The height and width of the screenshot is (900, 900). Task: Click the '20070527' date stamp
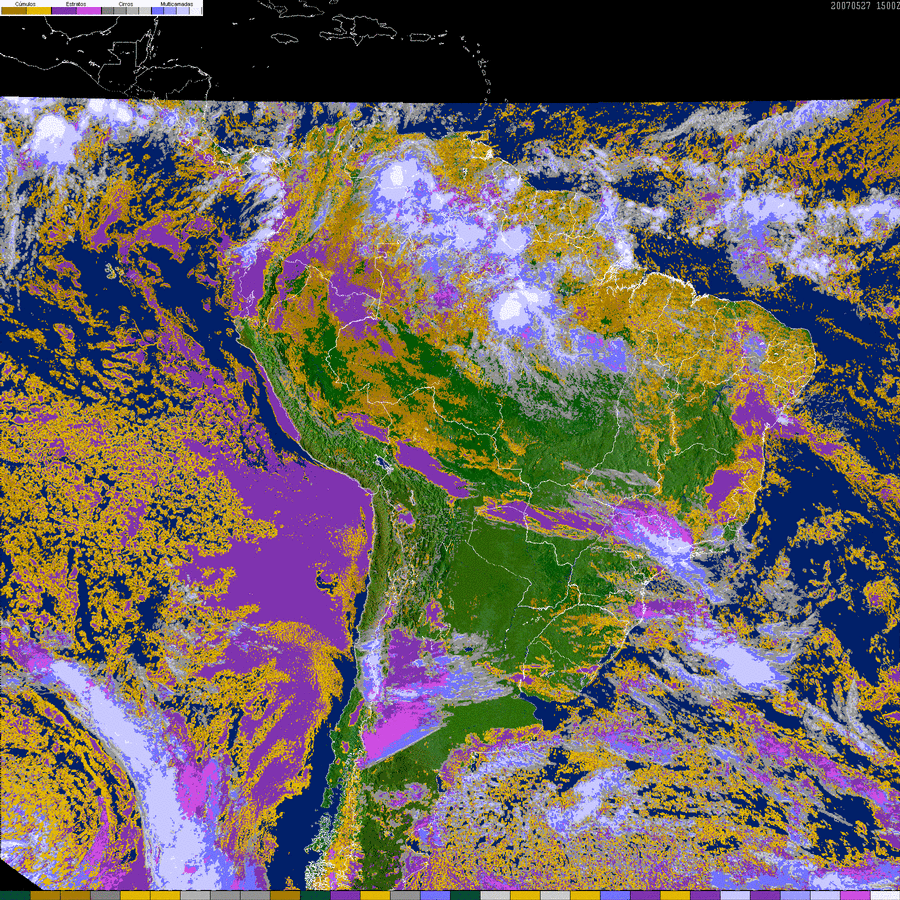point(851,6)
